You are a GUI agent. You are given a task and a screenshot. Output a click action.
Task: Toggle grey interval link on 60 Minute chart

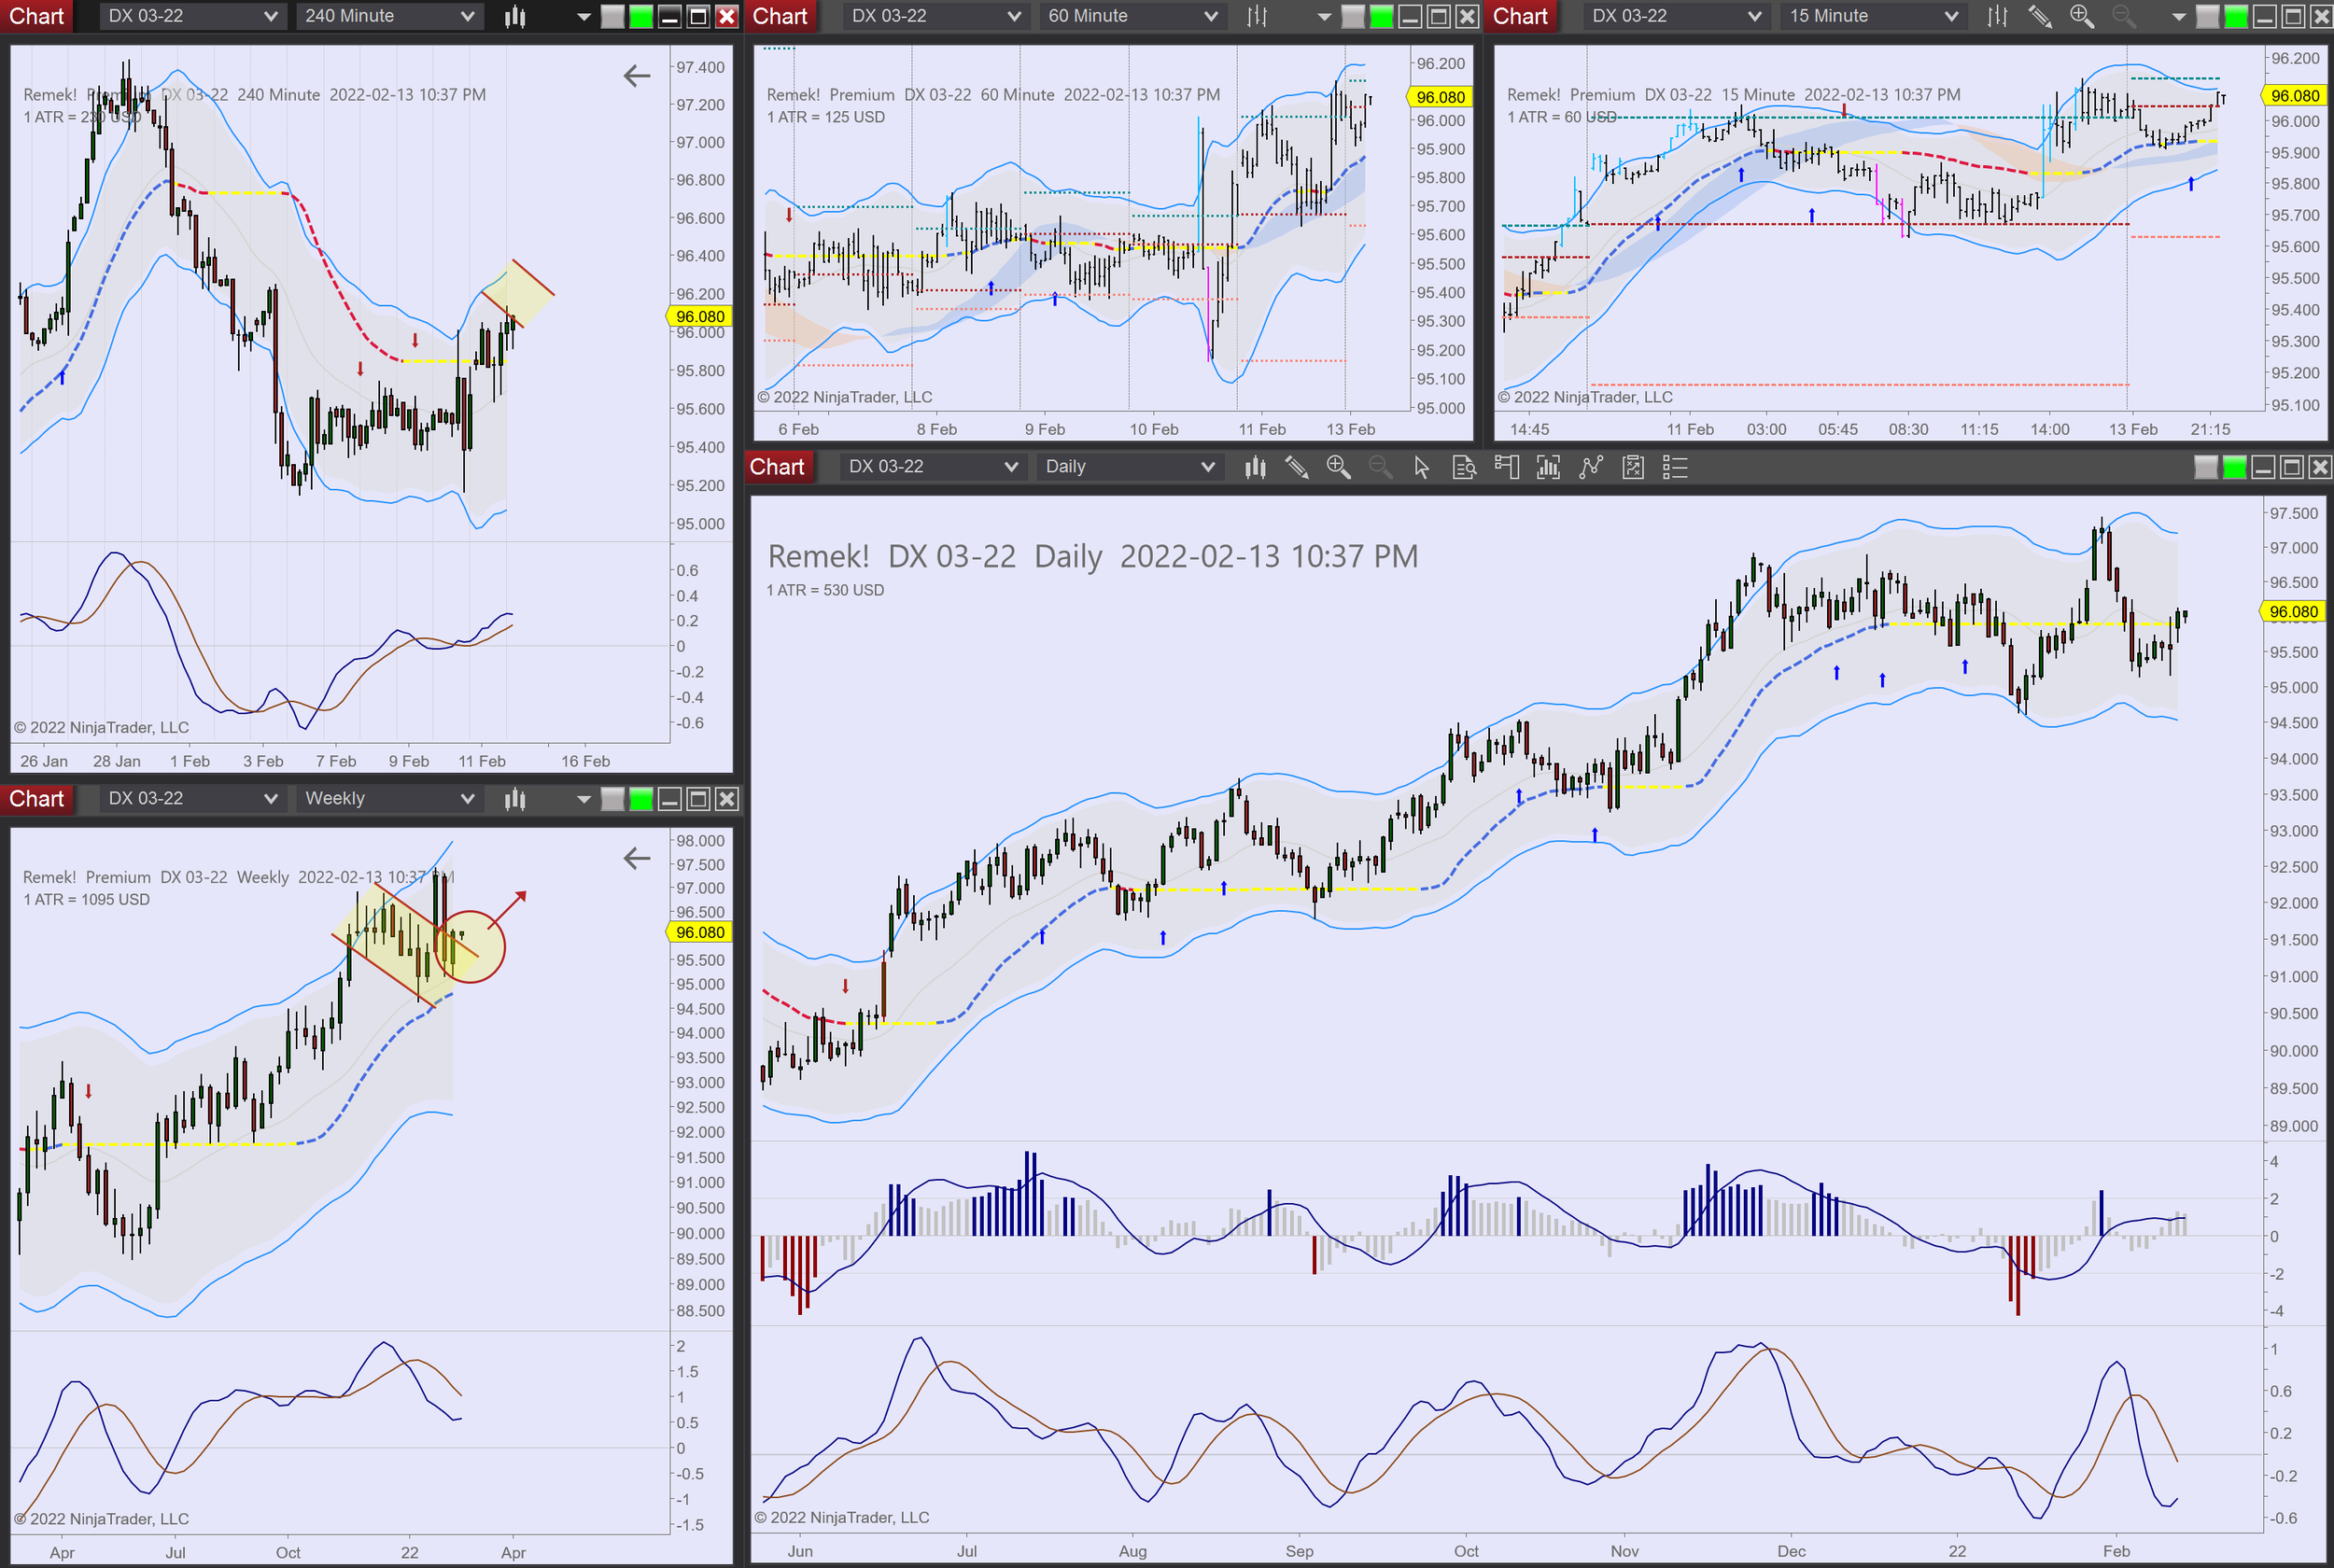tap(1352, 16)
